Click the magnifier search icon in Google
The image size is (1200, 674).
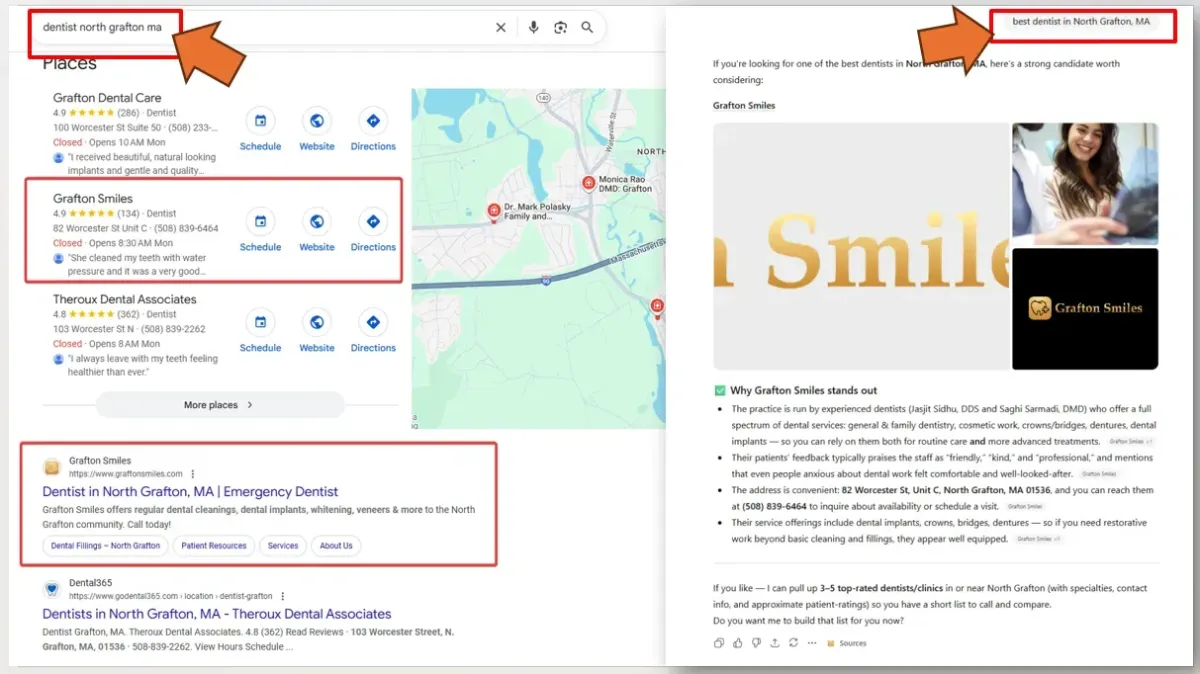pyautogui.click(x=587, y=28)
